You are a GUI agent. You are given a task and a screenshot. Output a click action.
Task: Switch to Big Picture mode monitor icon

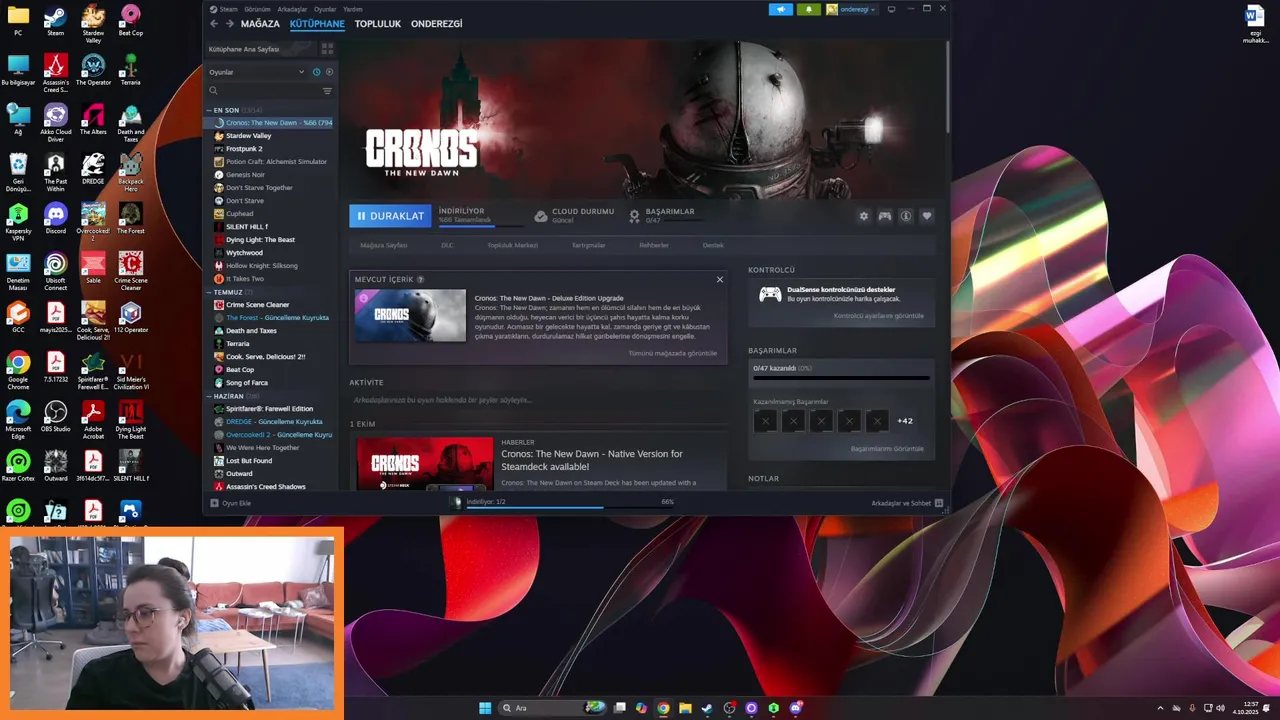[x=892, y=9]
